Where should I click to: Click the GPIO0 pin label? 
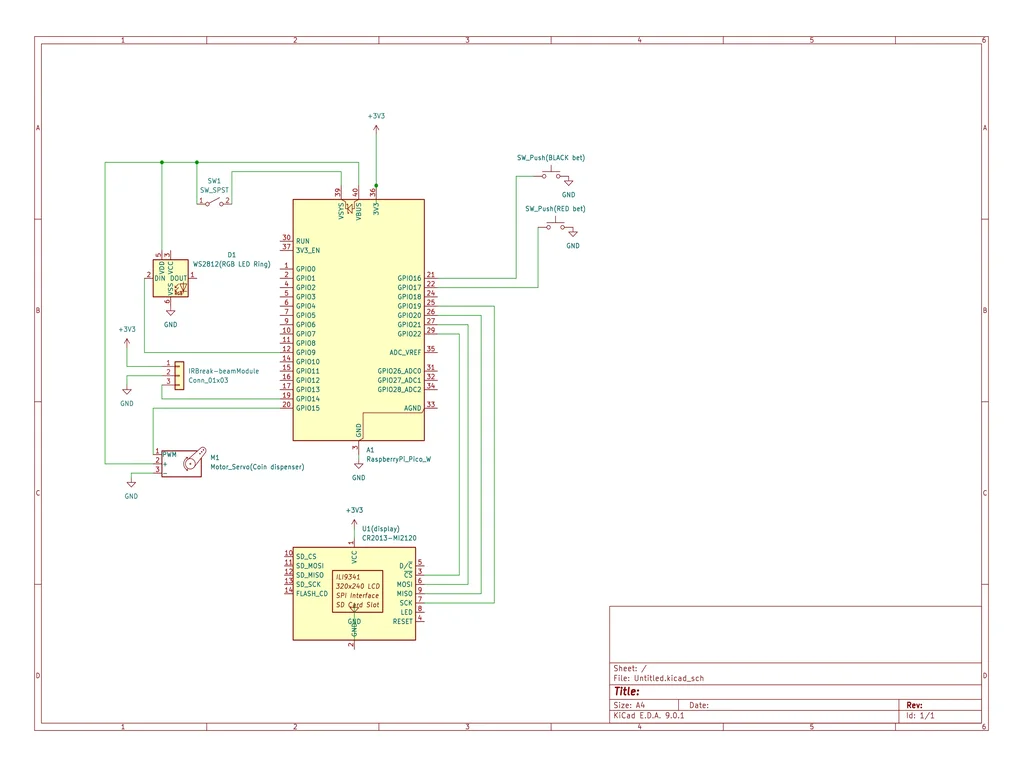306,269
